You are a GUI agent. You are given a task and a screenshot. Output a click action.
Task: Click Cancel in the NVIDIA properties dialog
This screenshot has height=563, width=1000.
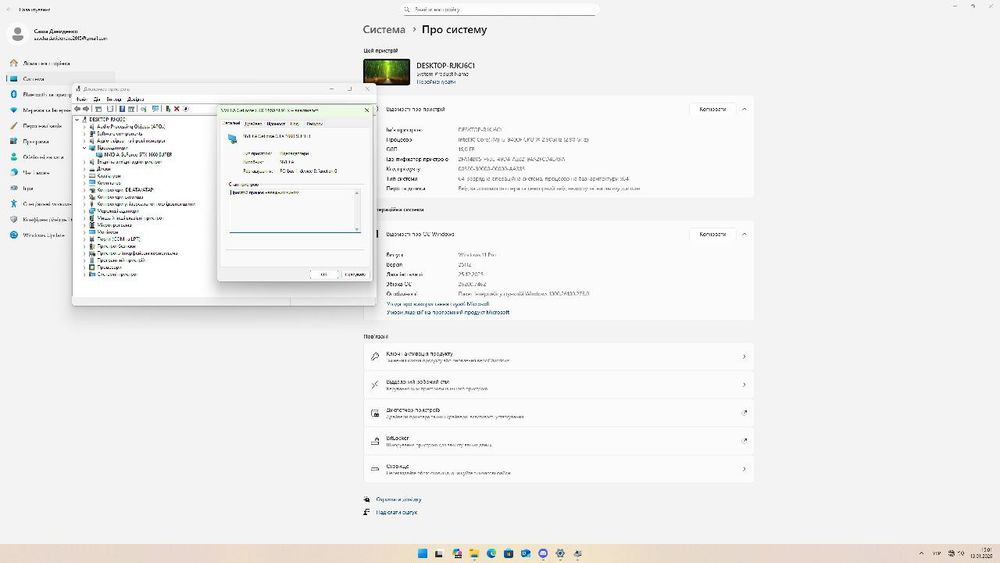coord(355,274)
